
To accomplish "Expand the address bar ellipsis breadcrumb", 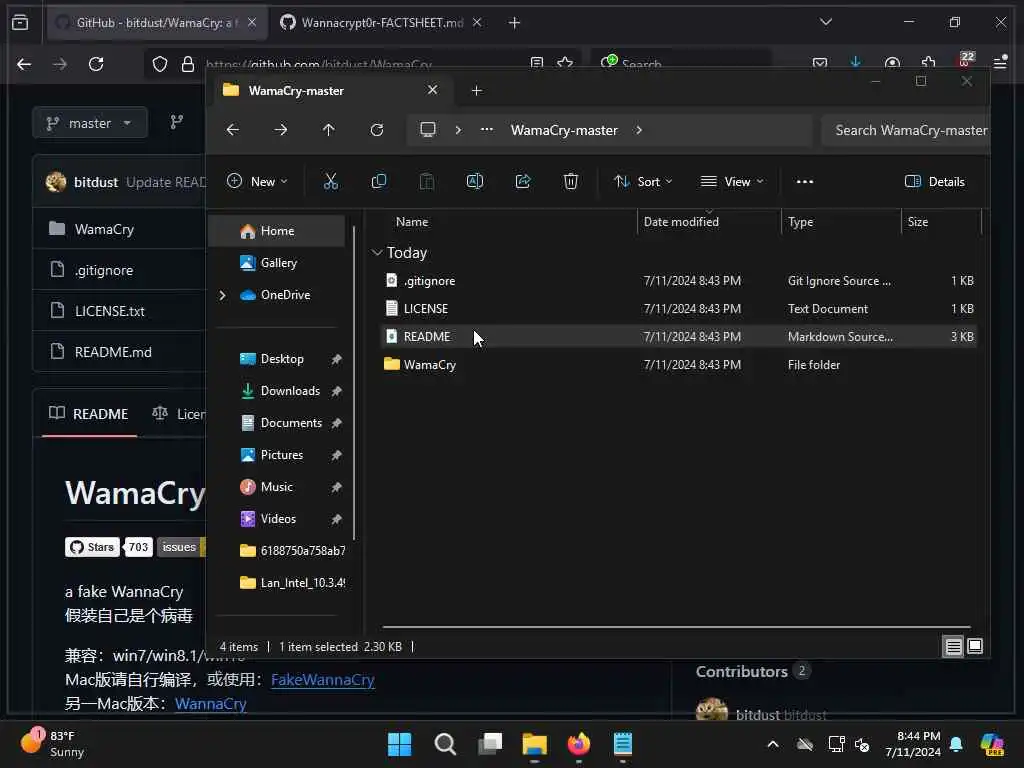I will pos(487,129).
